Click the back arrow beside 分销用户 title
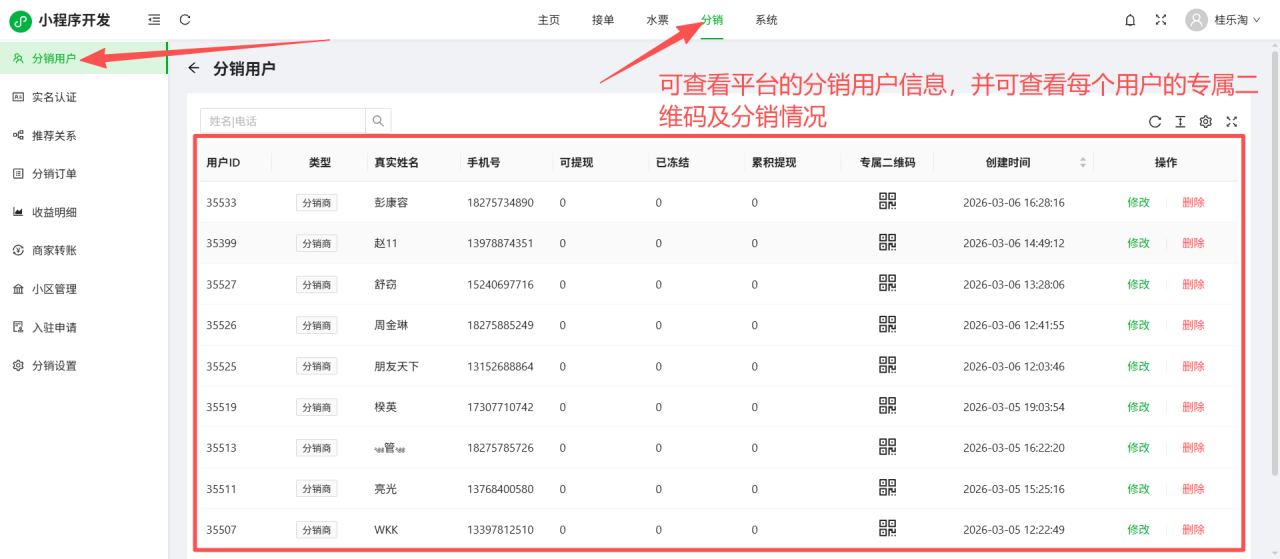Image resolution: width=1280 pixels, height=559 pixels. (194, 68)
